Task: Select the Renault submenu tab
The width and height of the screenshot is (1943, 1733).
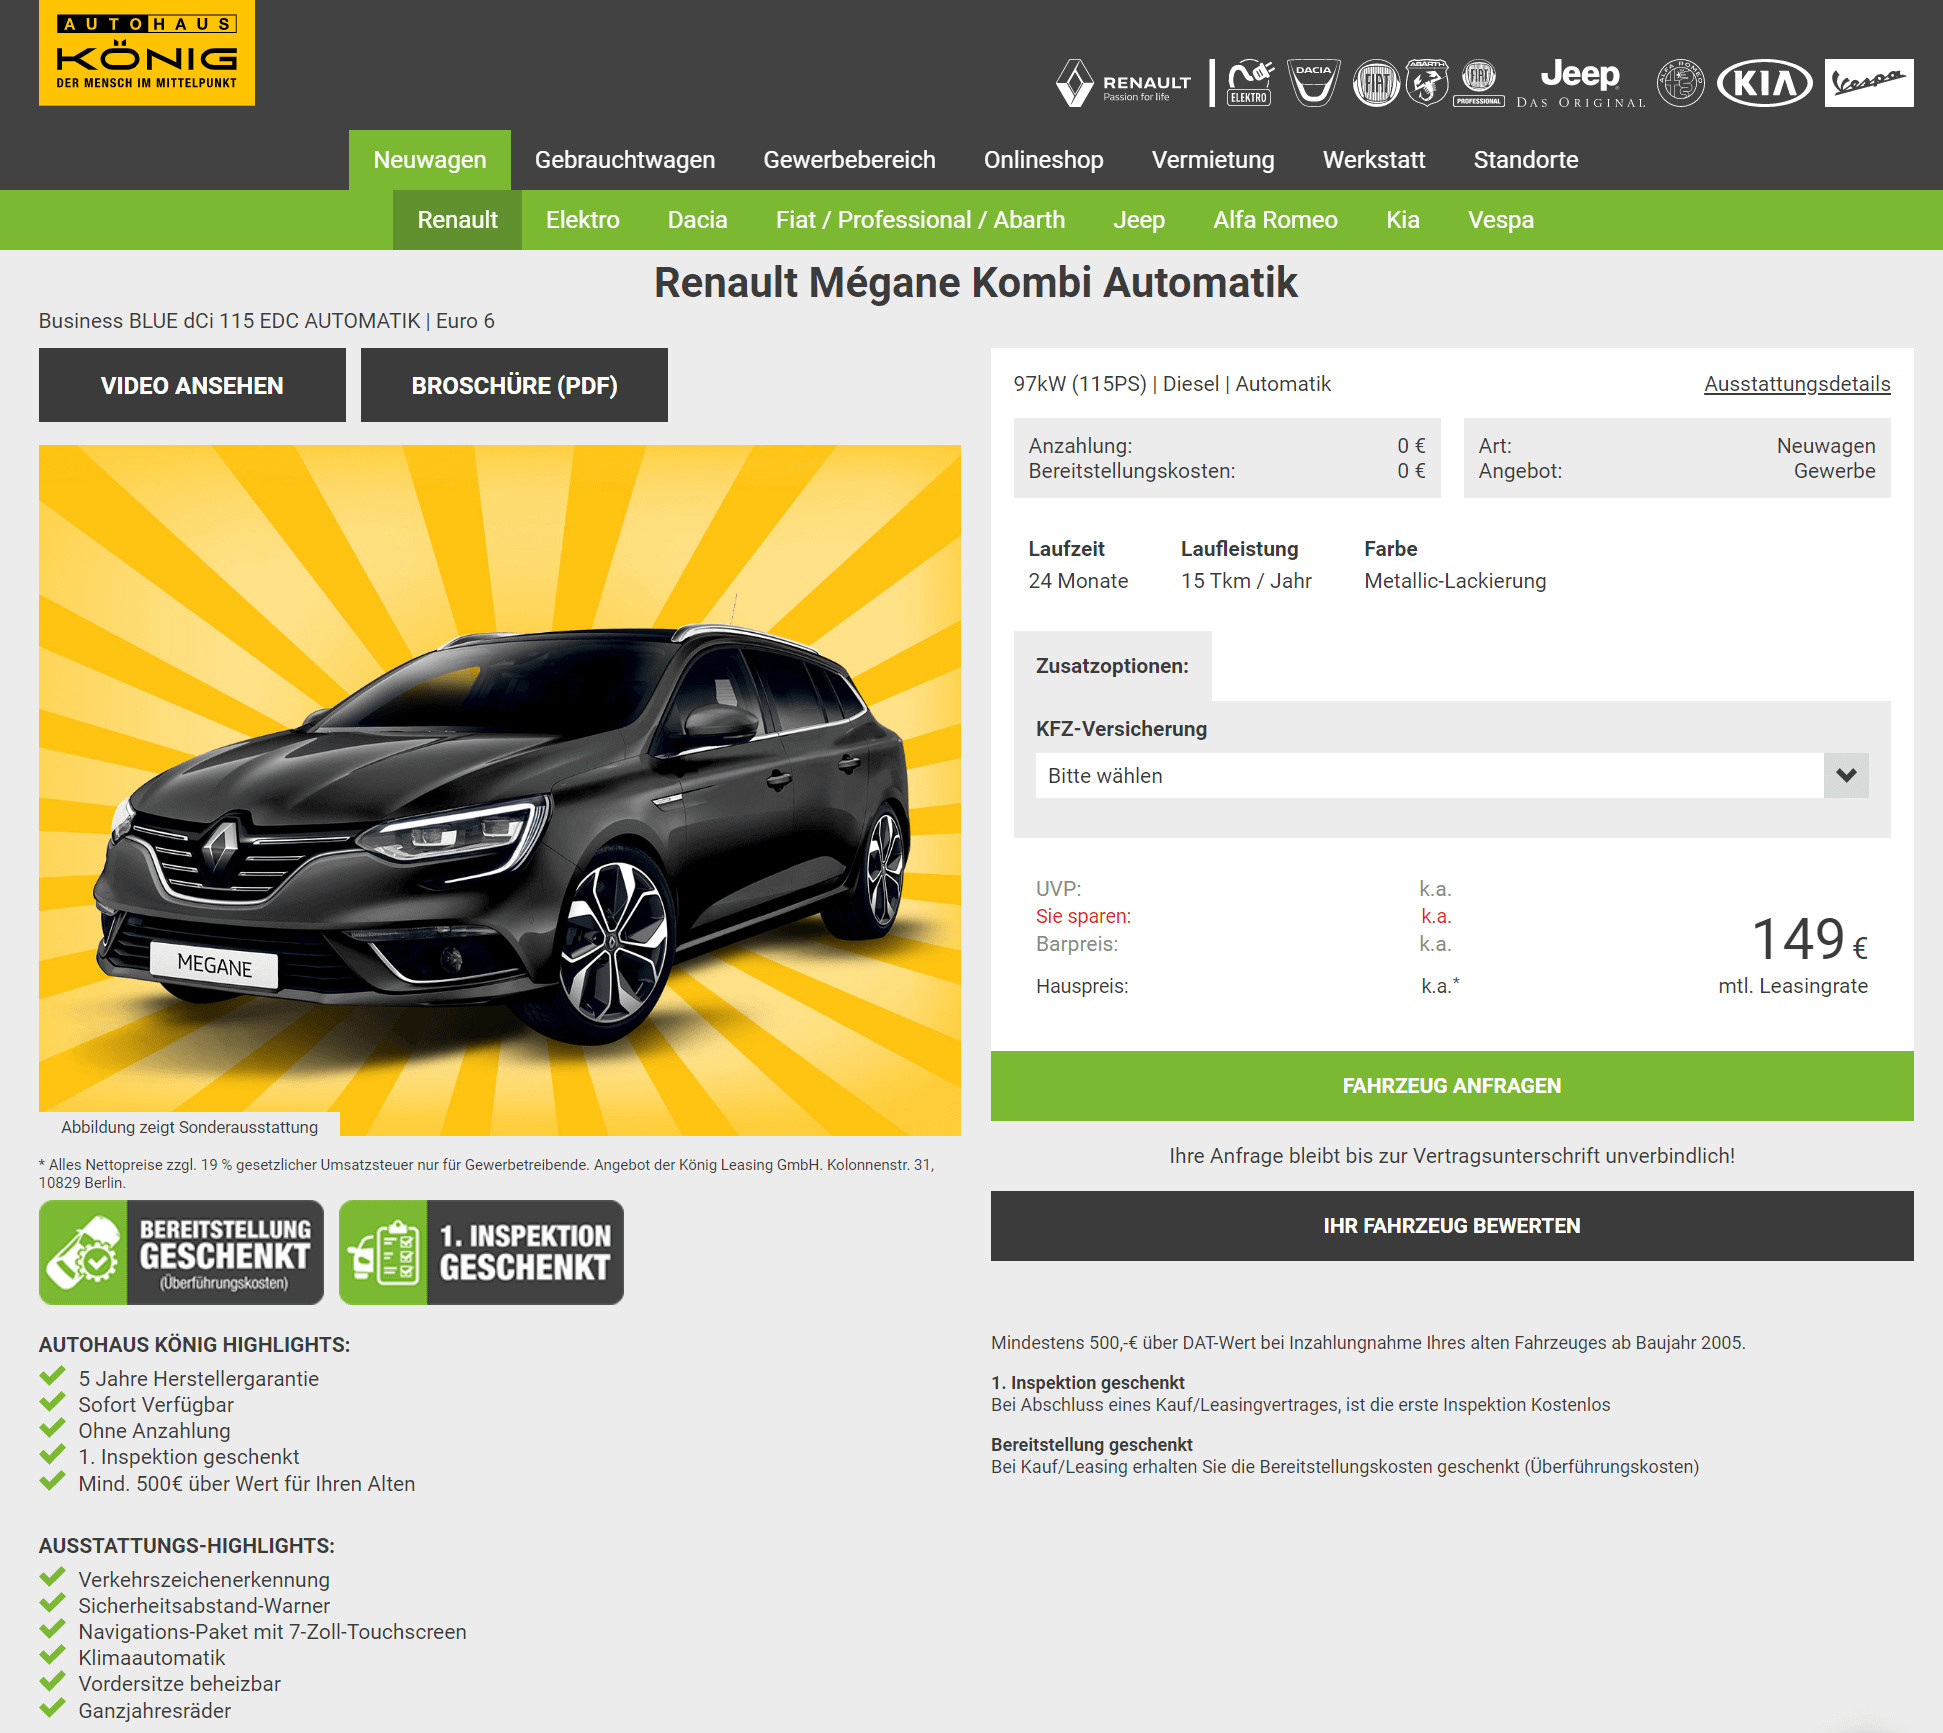Action: point(457,220)
